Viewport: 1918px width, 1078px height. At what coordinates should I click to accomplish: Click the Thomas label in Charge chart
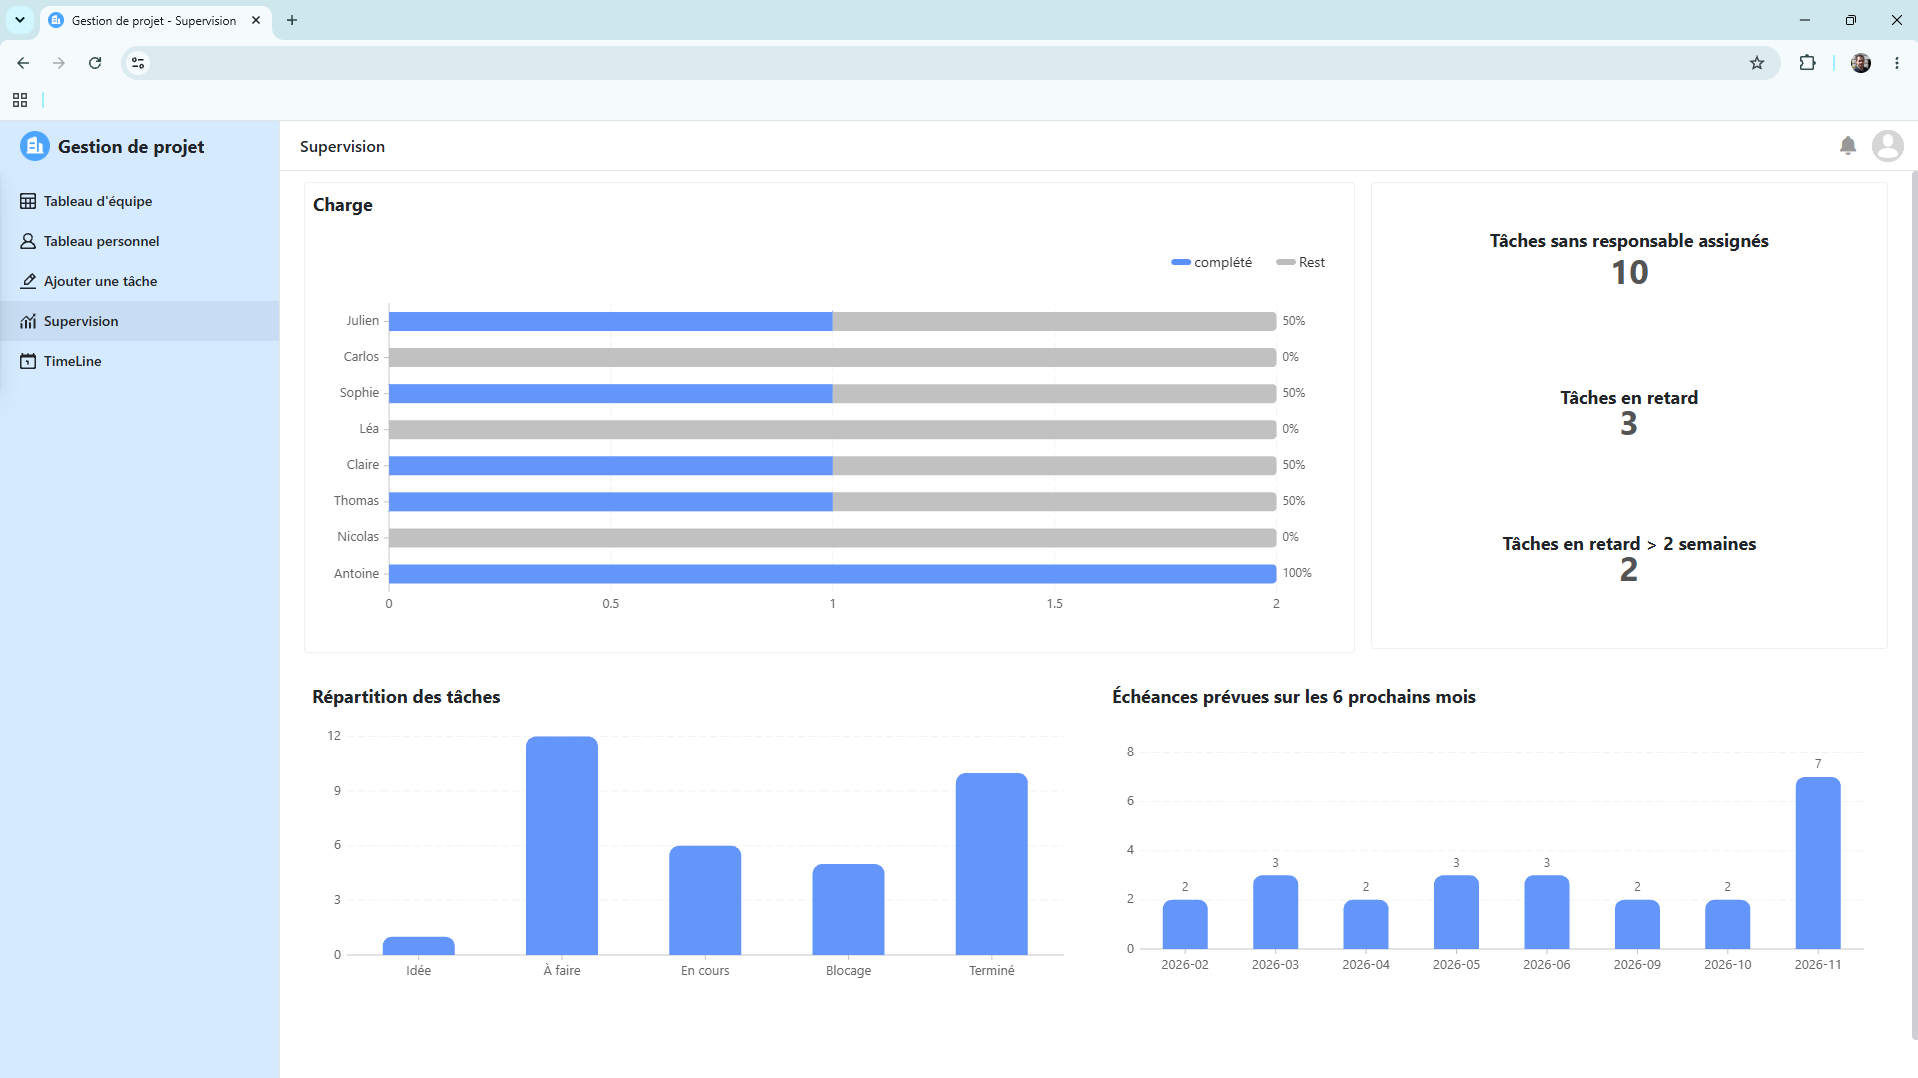[356, 501]
